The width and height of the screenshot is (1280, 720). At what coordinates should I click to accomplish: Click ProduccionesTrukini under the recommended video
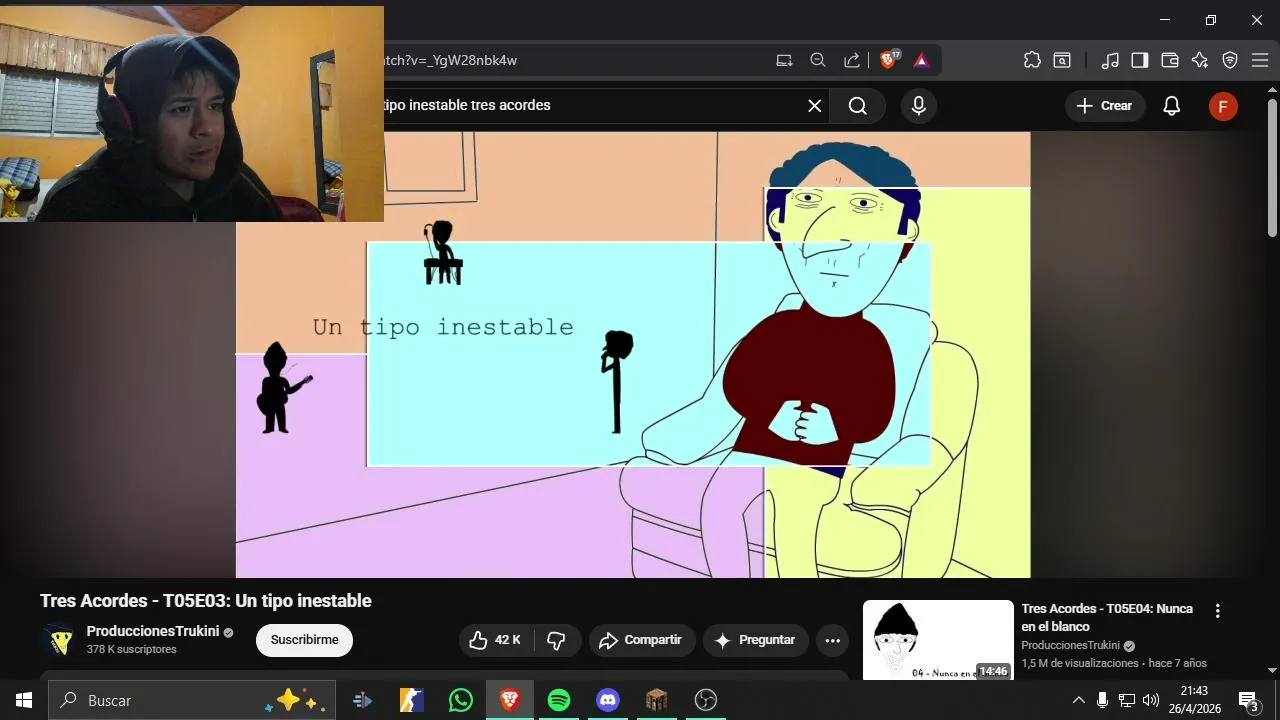pos(1070,645)
